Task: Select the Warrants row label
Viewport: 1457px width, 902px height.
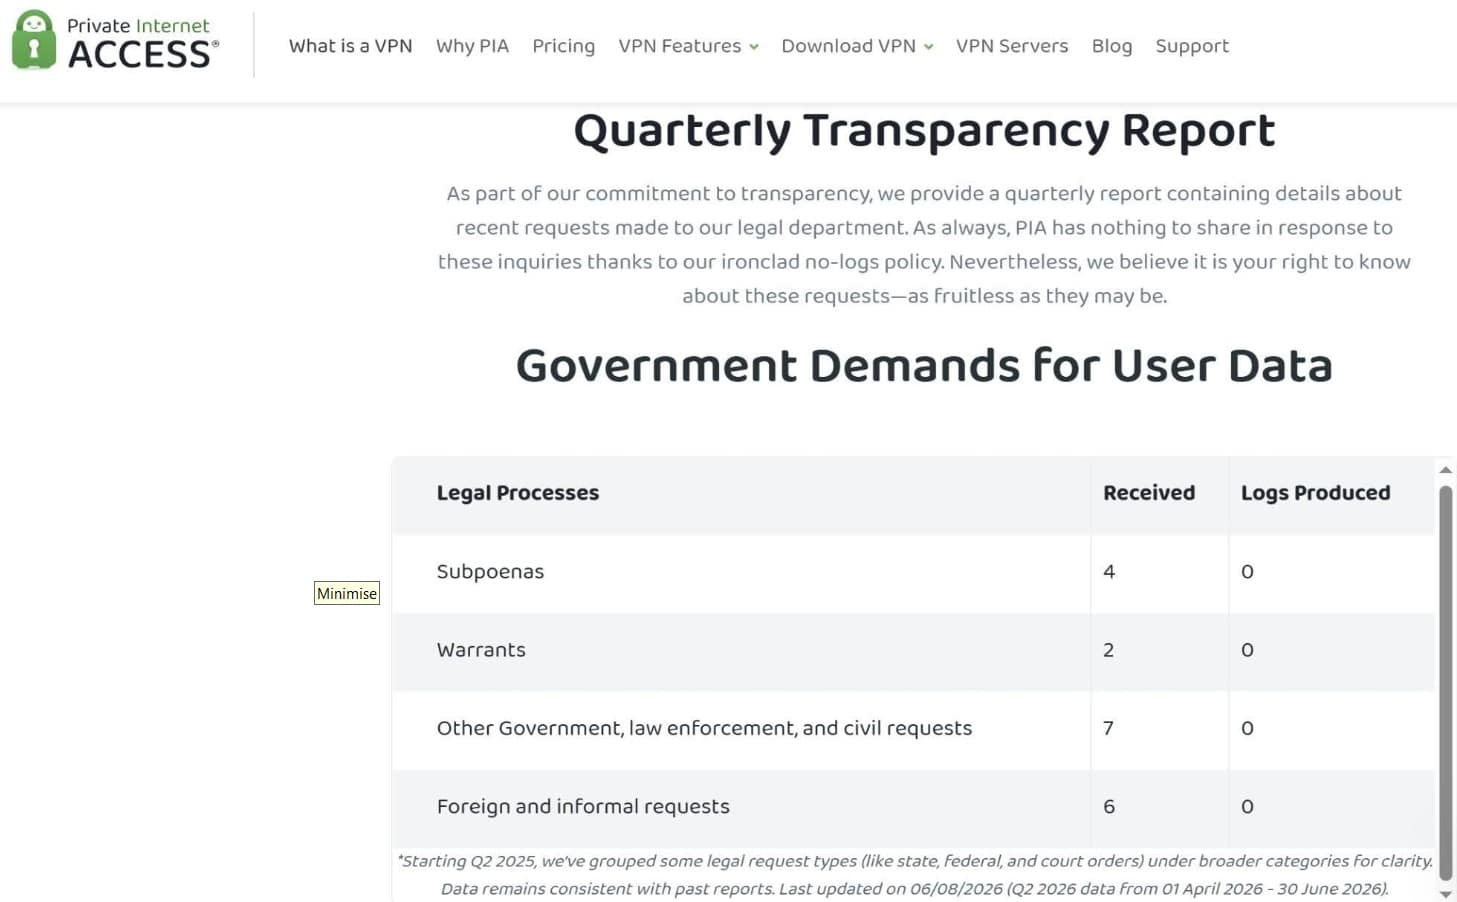Action: click(481, 650)
